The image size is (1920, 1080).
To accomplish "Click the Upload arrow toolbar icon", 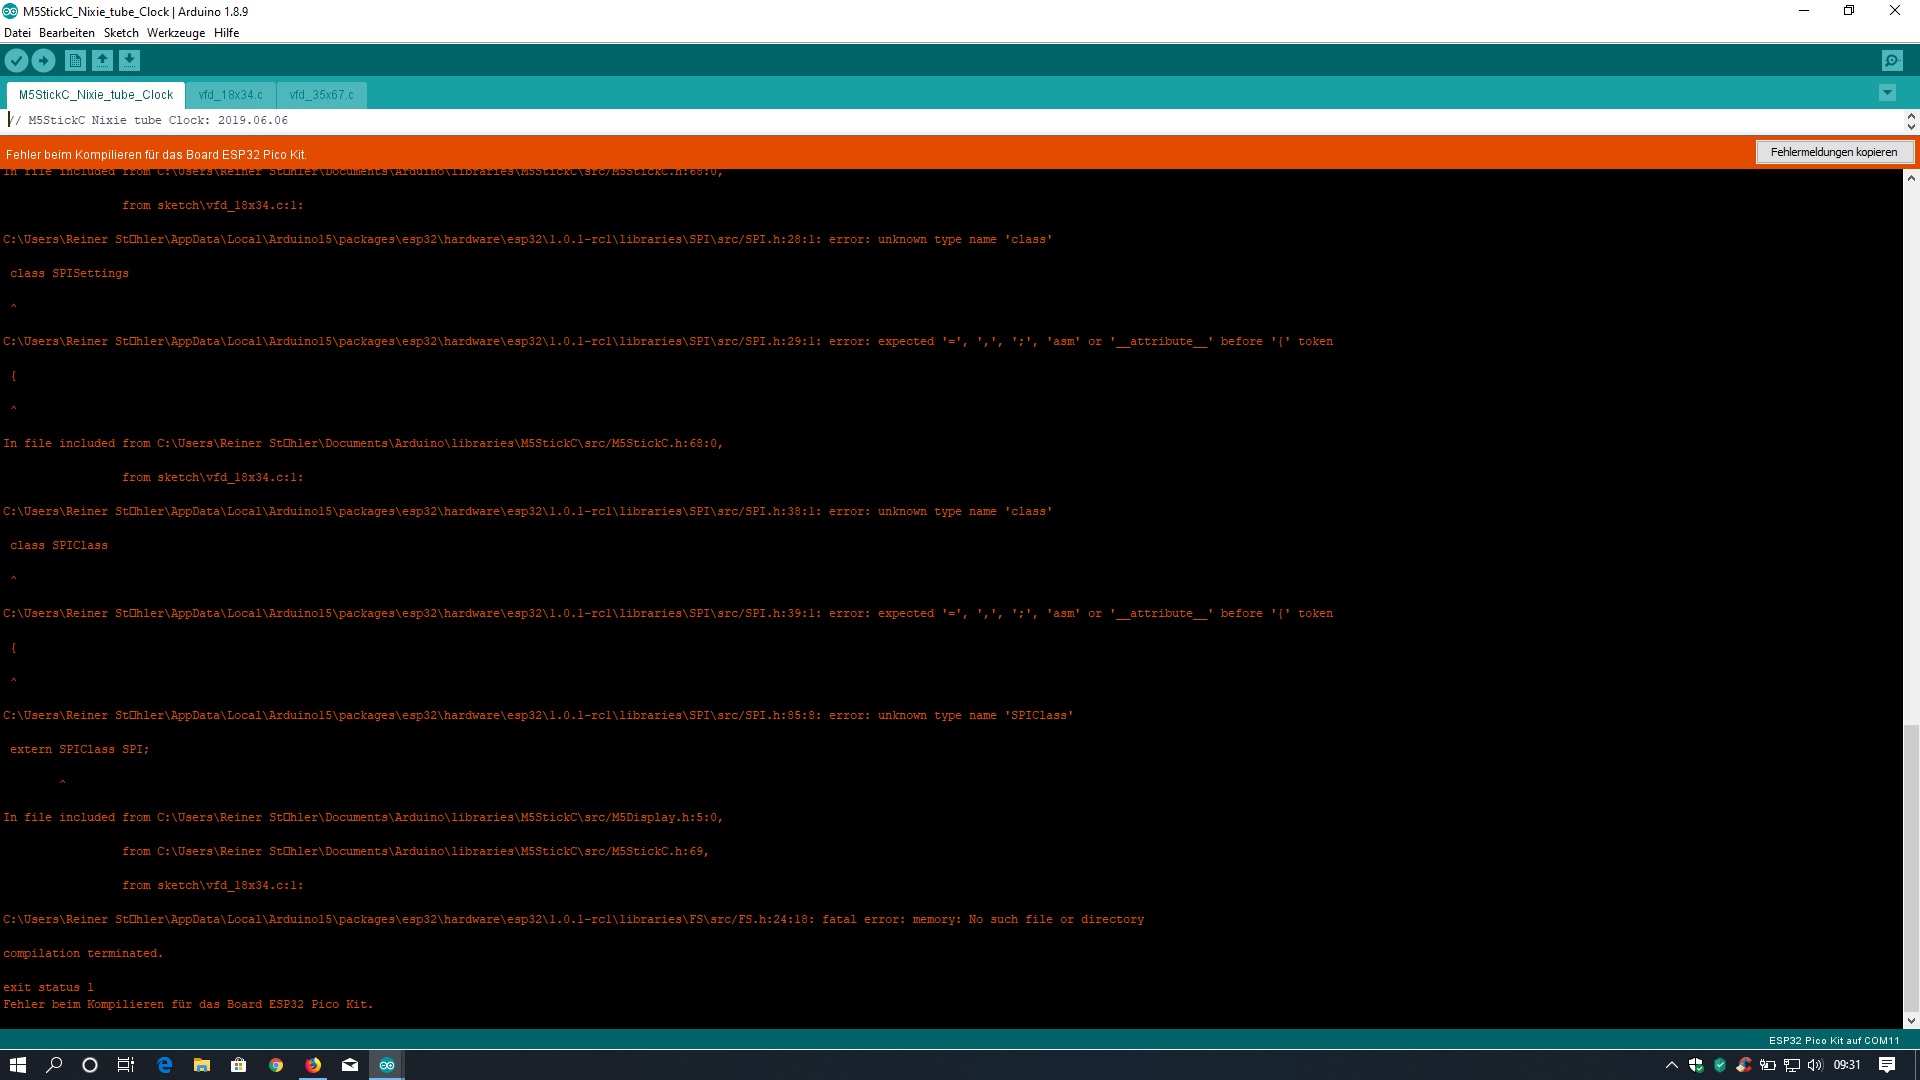I will coord(43,61).
